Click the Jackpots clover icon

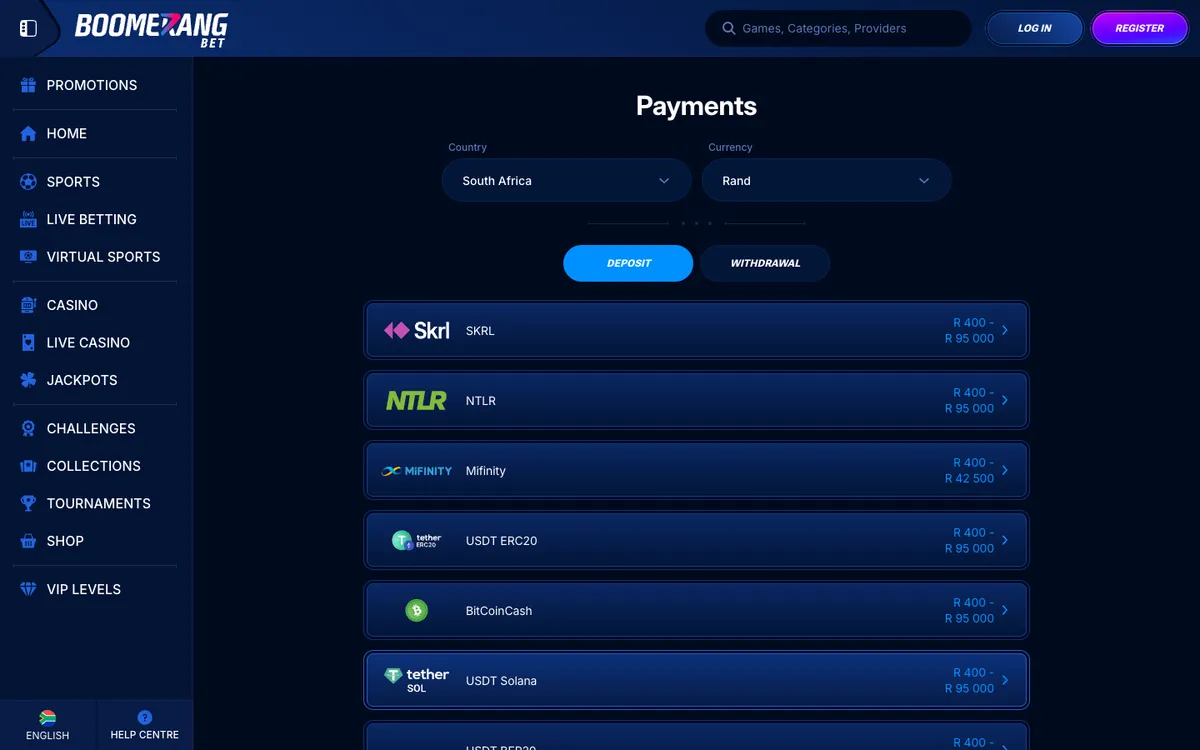[28, 380]
